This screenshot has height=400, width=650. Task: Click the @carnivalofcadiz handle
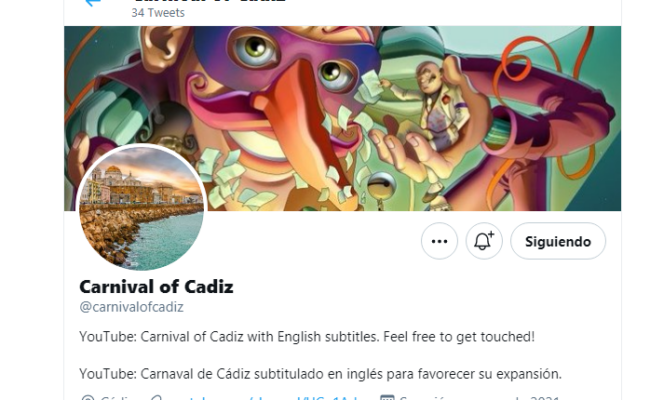pos(131,307)
